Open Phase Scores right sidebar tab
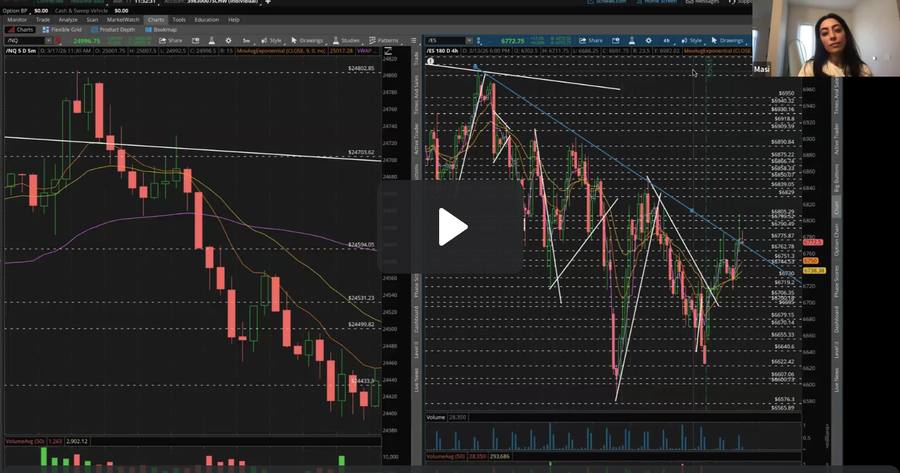 [x=837, y=282]
